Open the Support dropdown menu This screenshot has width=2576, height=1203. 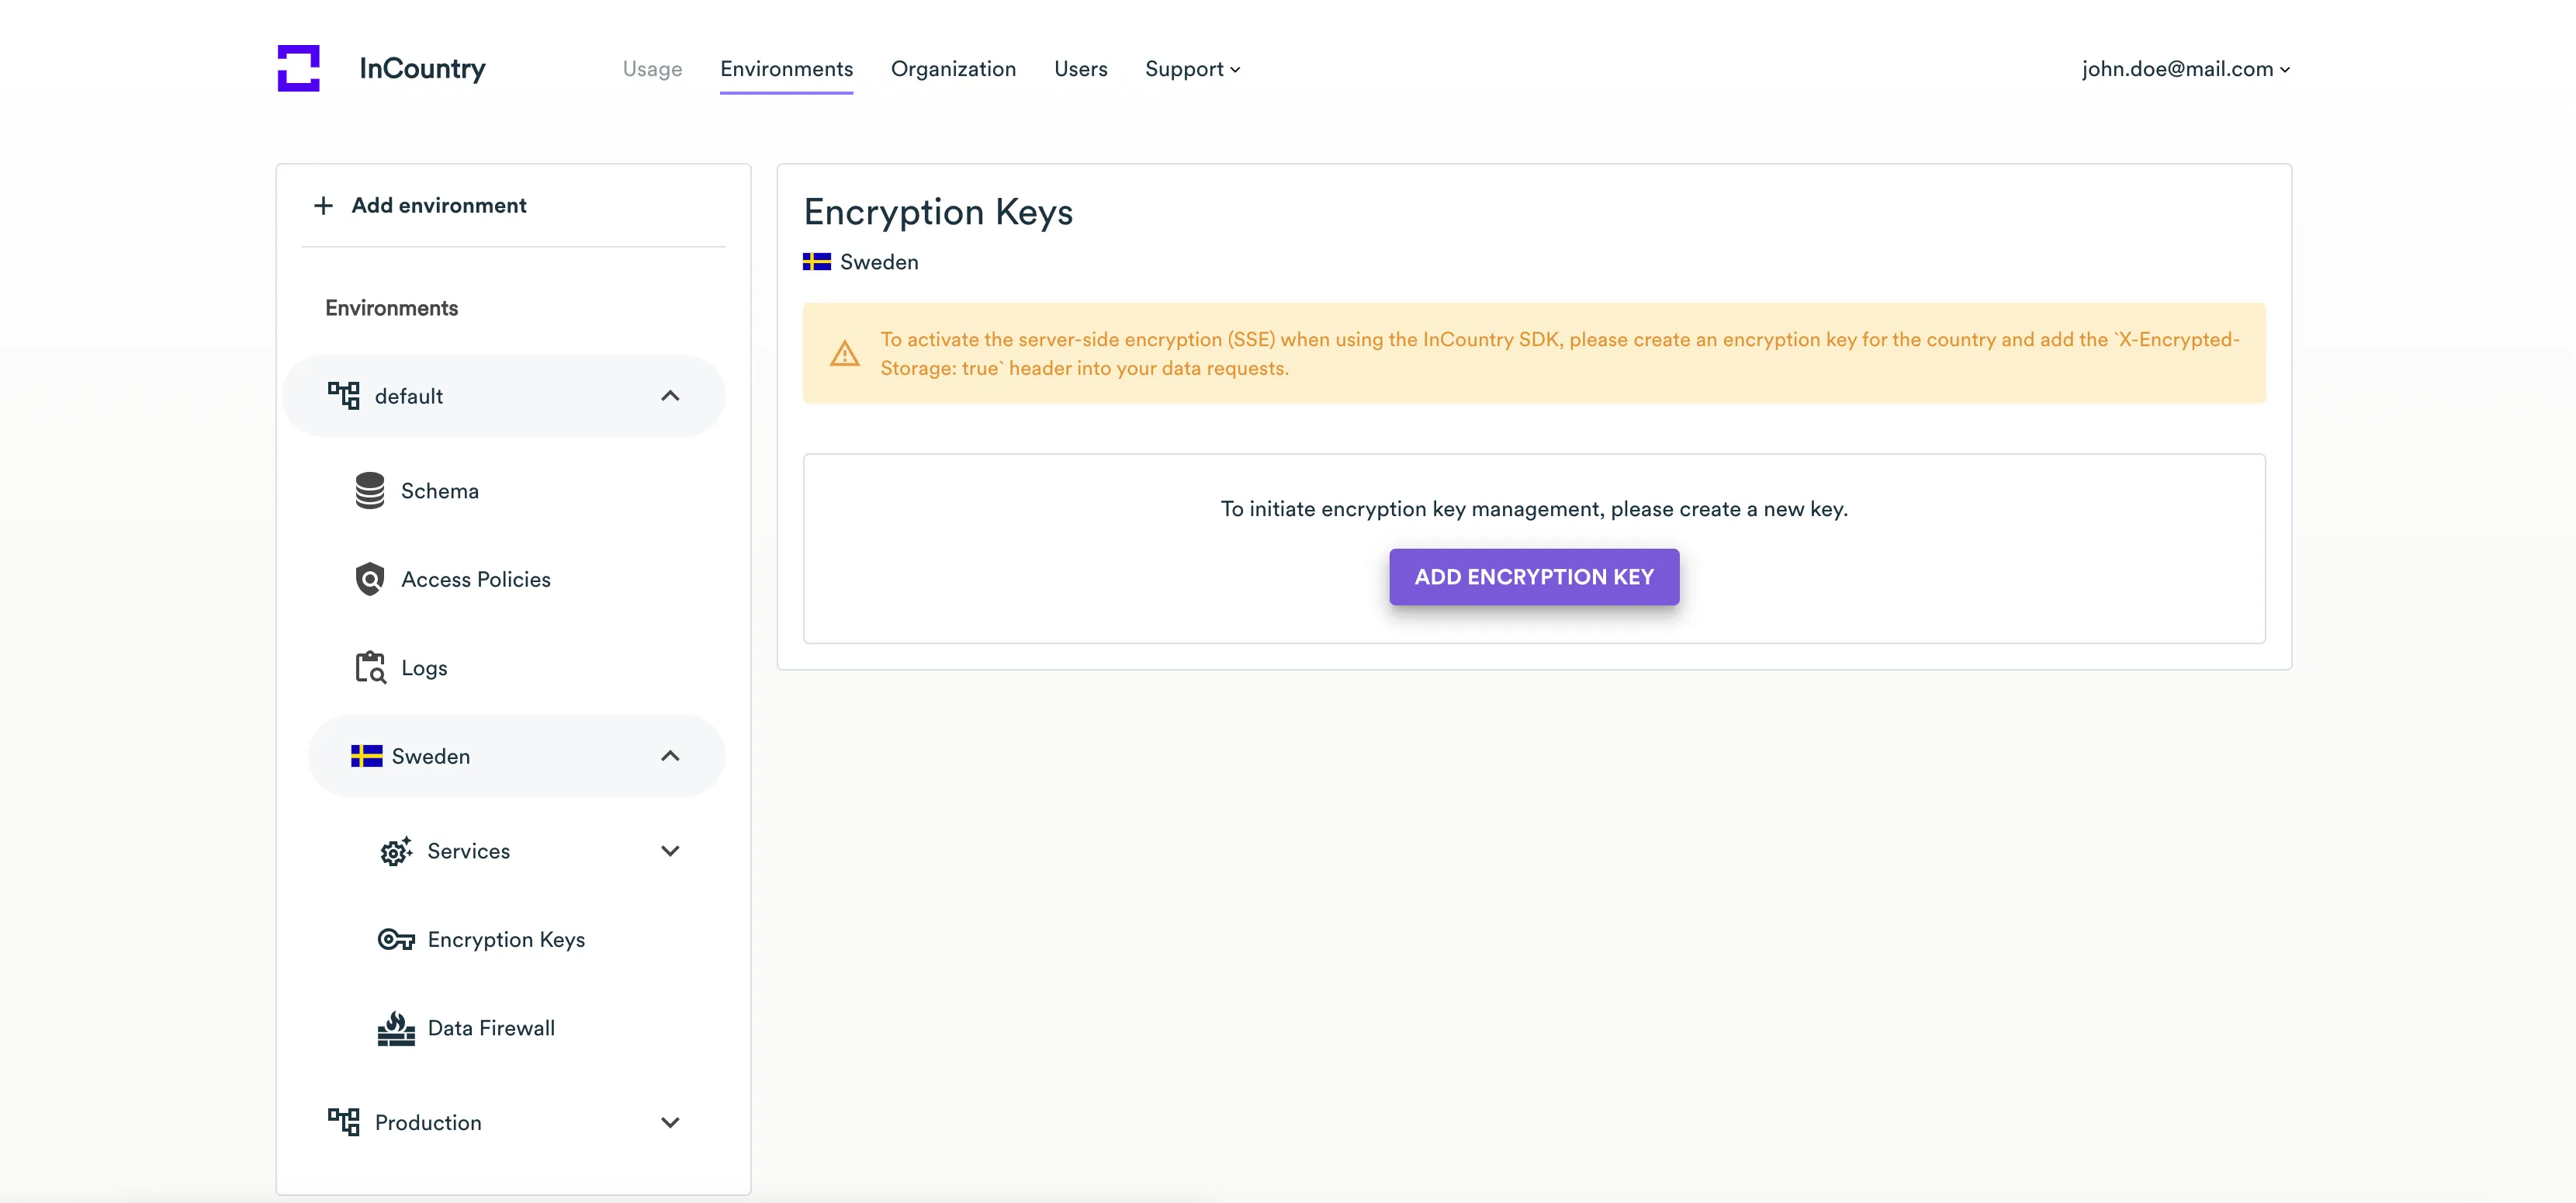(x=1192, y=69)
